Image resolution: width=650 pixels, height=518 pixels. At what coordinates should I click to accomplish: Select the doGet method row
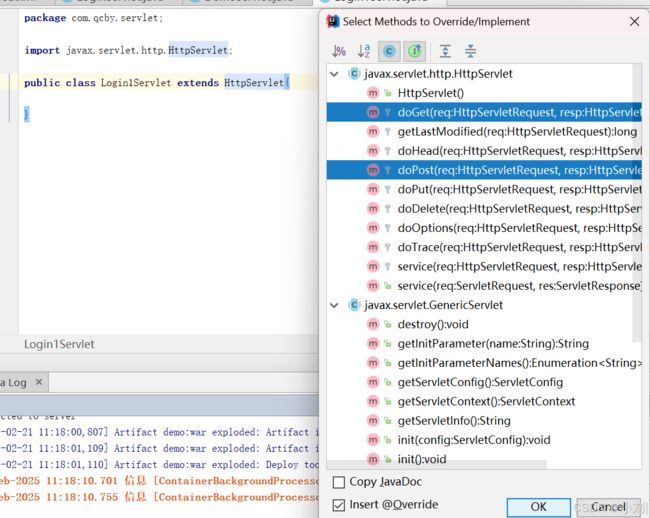pos(484,112)
